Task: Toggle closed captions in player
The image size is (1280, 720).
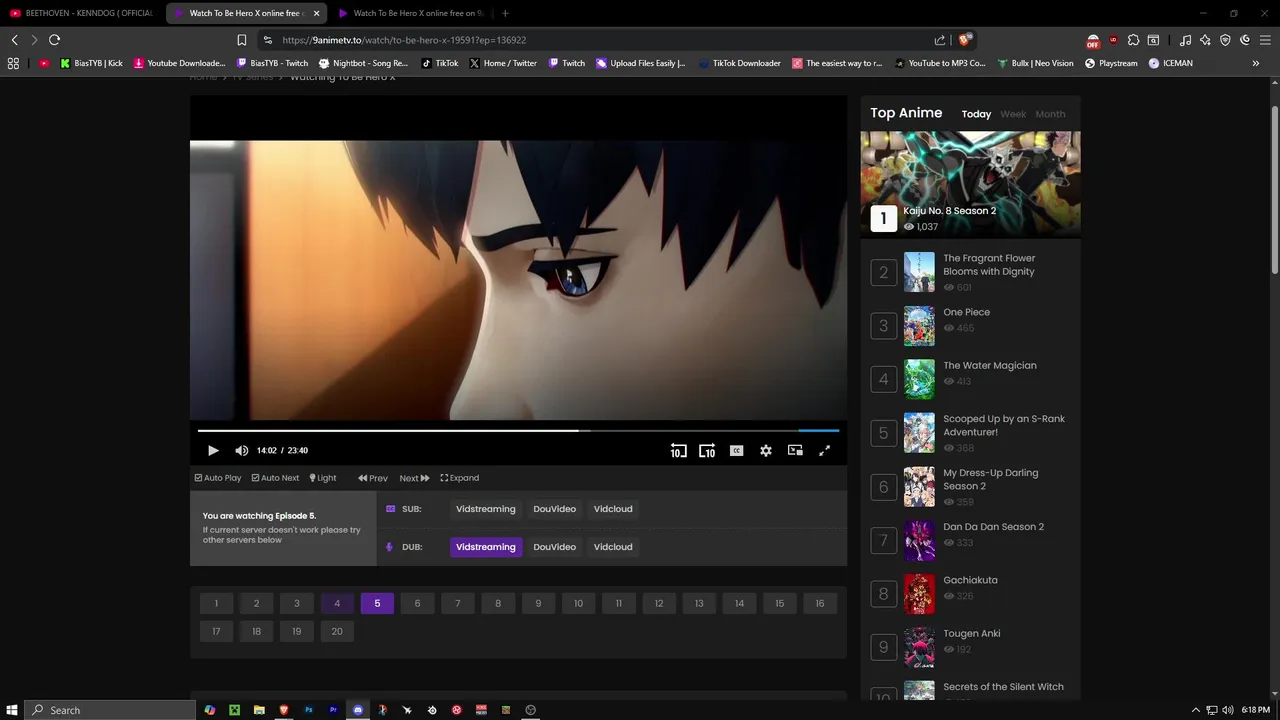Action: 737,451
